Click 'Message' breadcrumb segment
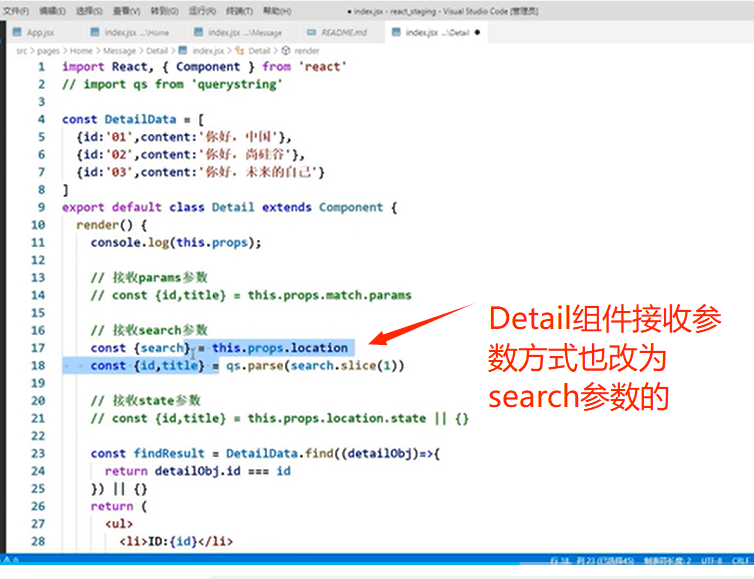This screenshot has height=579, width=754. point(119,51)
